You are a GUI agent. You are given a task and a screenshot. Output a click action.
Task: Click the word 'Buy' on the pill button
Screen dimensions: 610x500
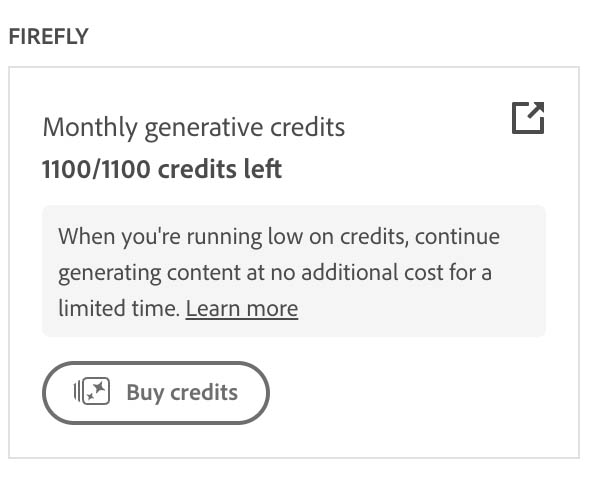tap(145, 393)
